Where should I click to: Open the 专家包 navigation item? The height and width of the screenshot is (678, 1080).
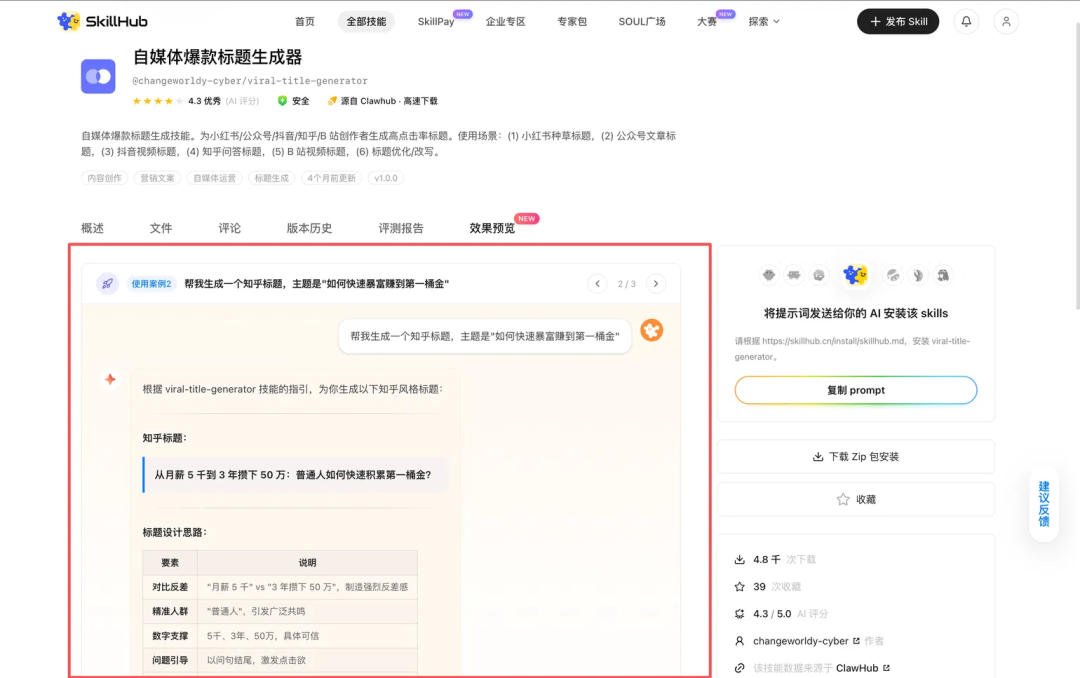[572, 21]
